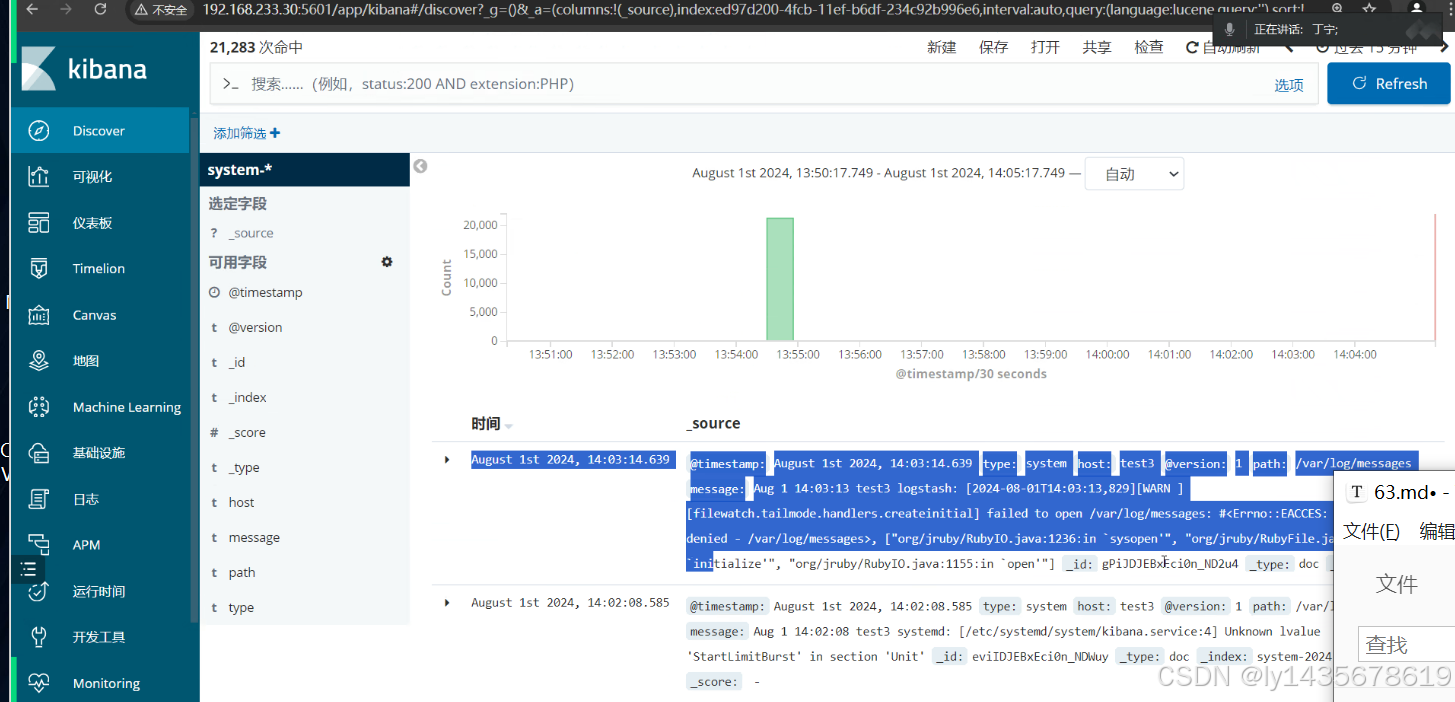Click 新建 in the top menu

coord(942,47)
